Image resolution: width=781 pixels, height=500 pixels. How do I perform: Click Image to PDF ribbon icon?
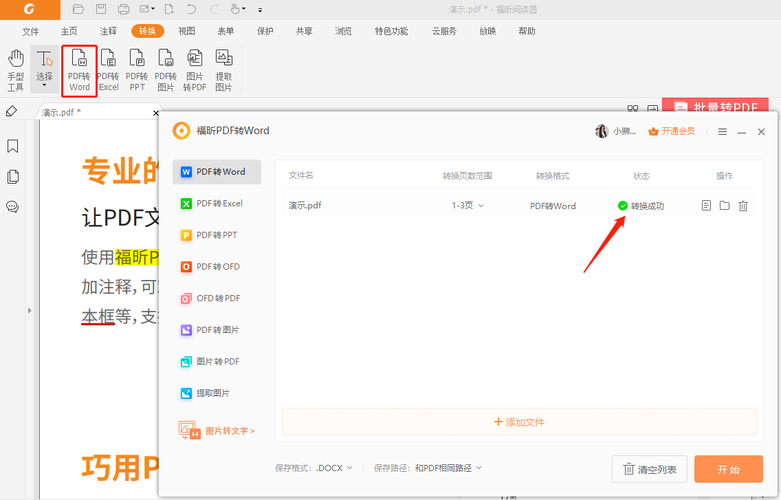coord(194,71)
